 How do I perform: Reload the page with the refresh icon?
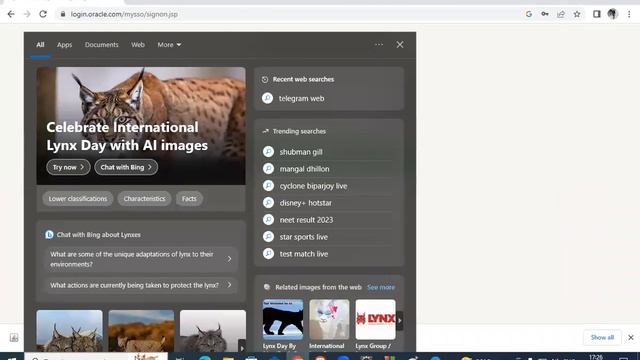(x=43, y=14)
